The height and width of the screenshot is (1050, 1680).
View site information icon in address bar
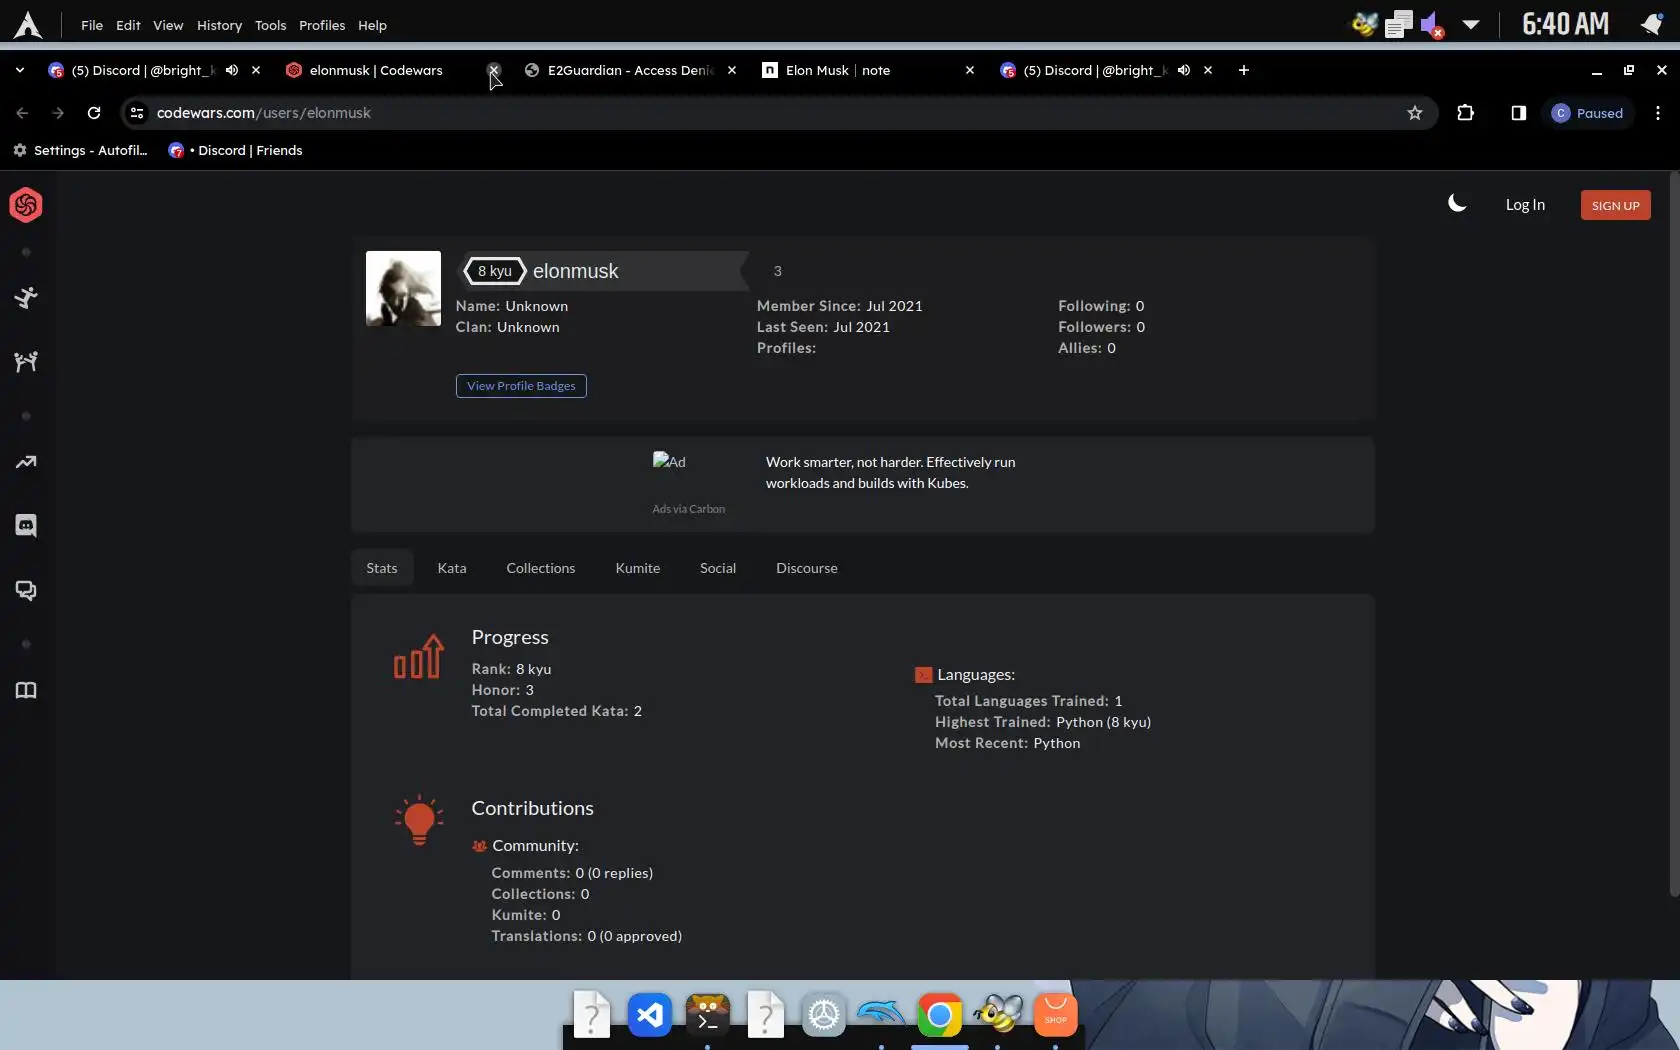[x=137, y=113]
